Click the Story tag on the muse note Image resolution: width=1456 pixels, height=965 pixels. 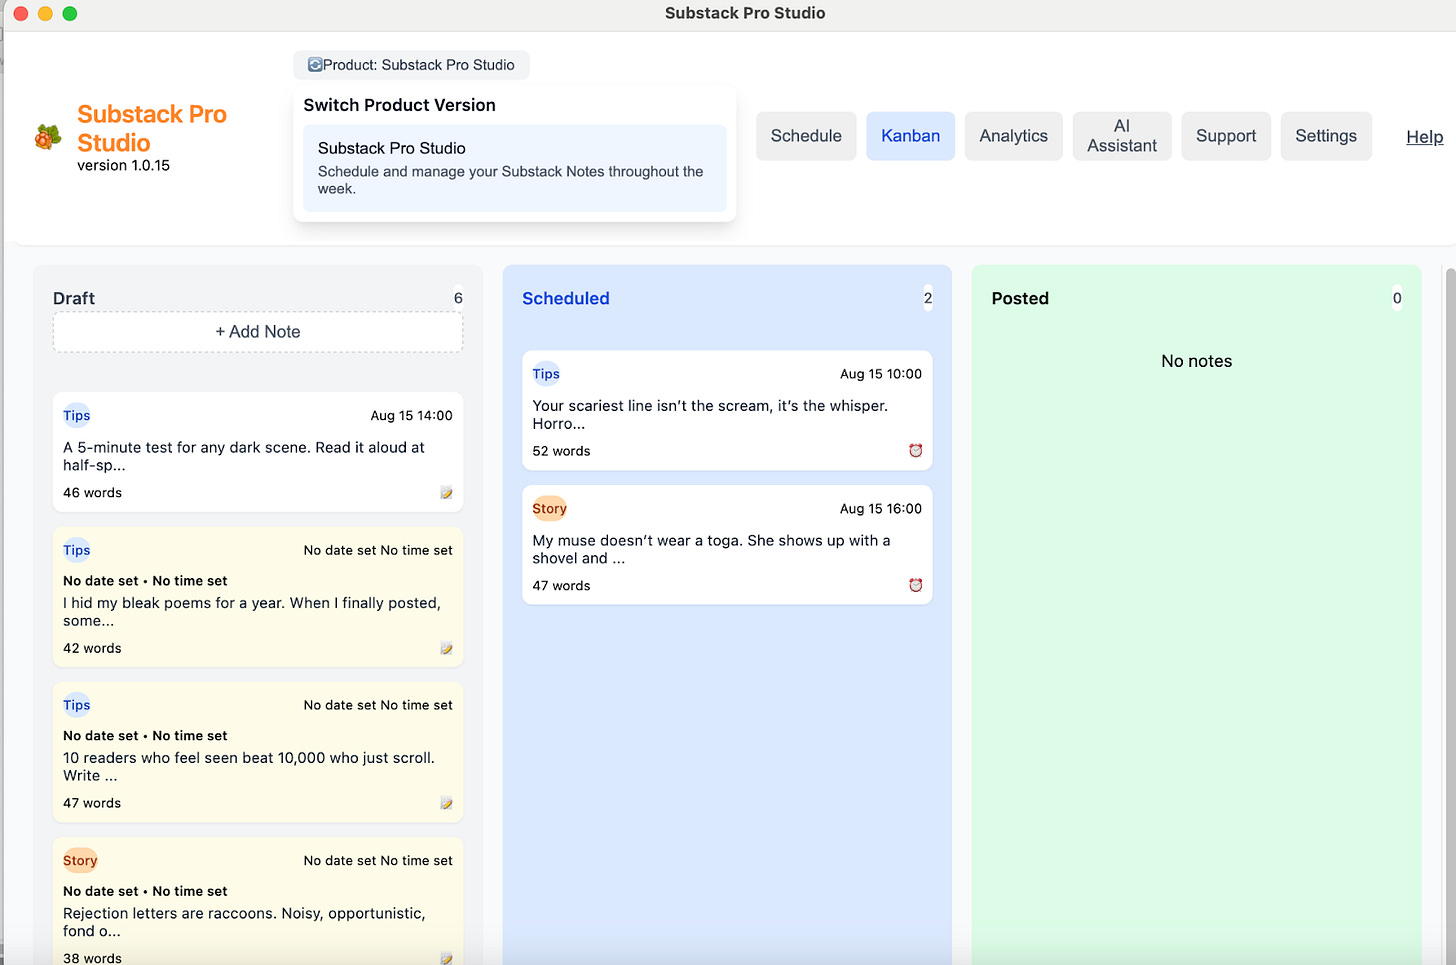(549, 509)
